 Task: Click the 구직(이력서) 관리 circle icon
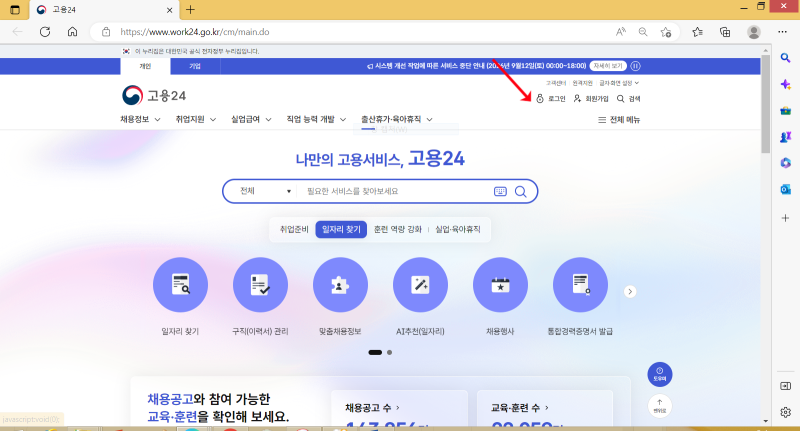pyautogui.click(x=260, y=285)
